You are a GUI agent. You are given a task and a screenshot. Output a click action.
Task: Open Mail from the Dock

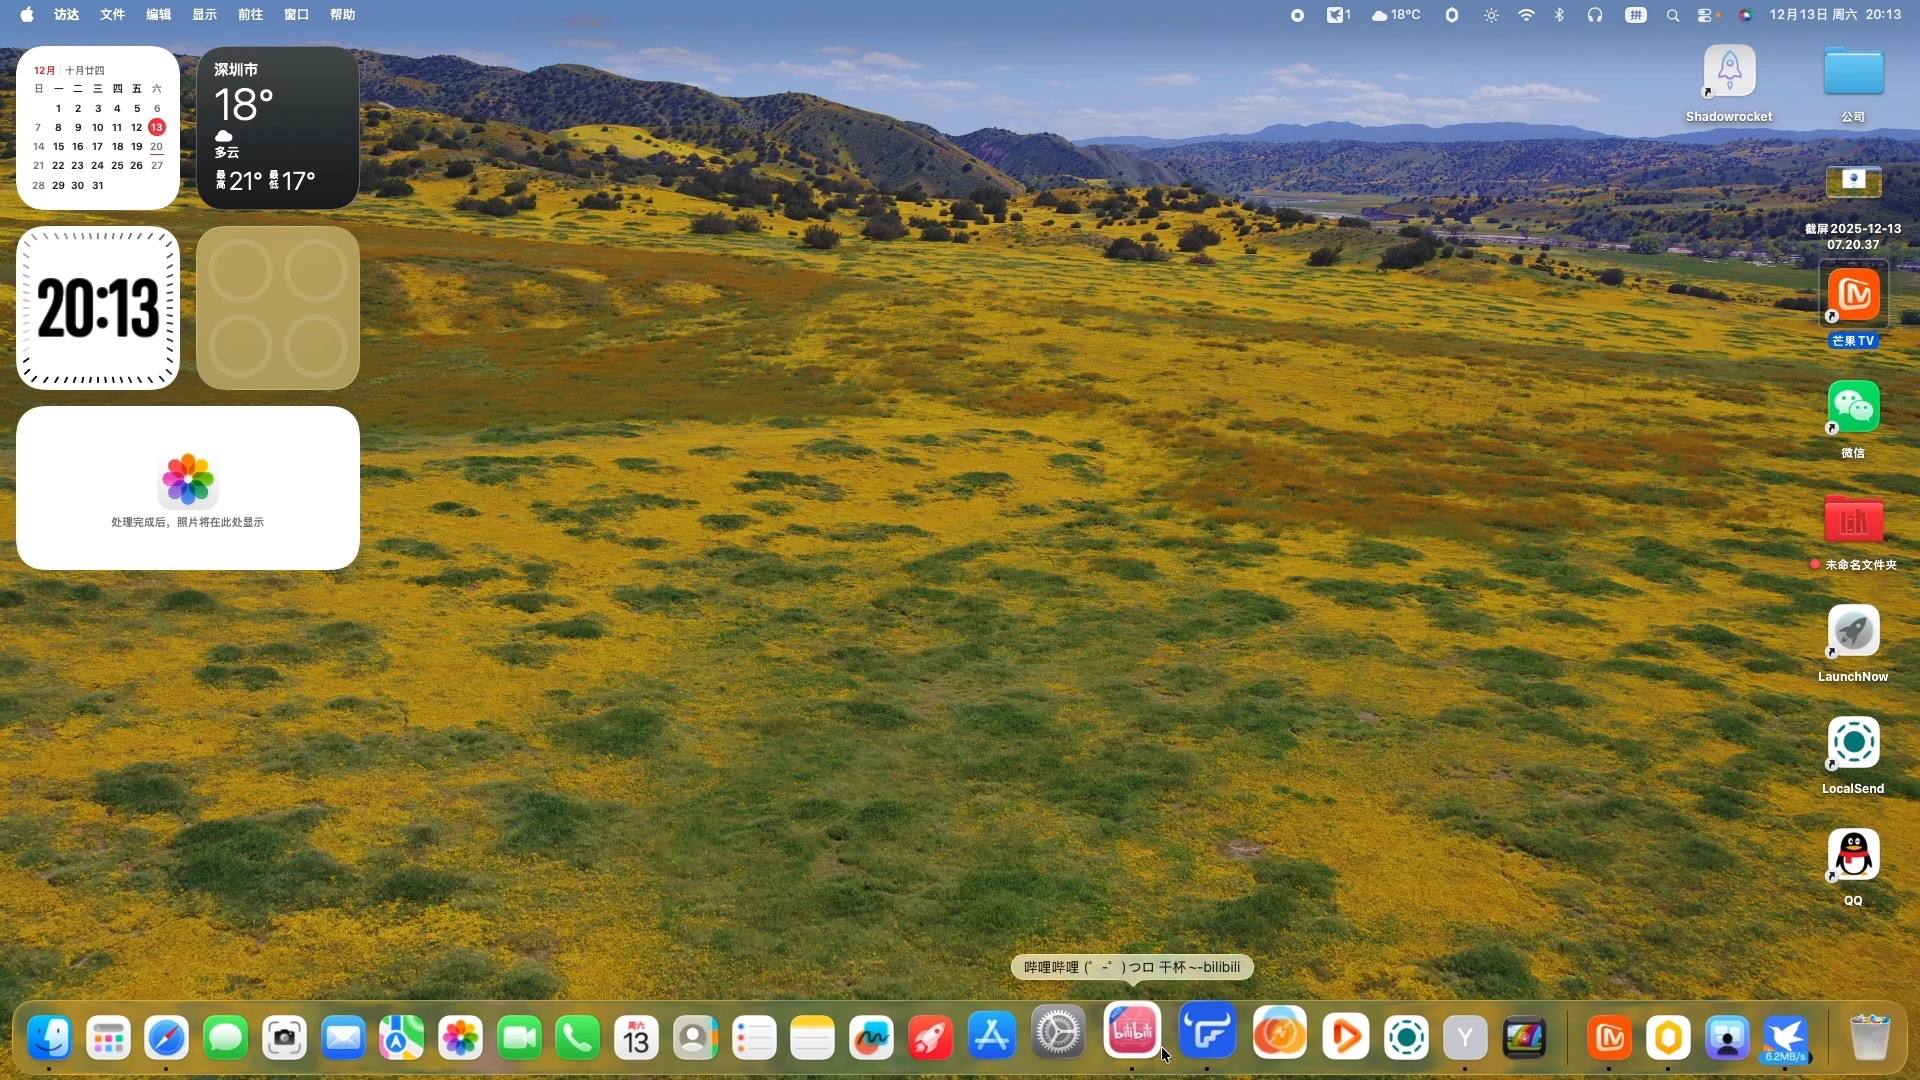point(343,1038)
